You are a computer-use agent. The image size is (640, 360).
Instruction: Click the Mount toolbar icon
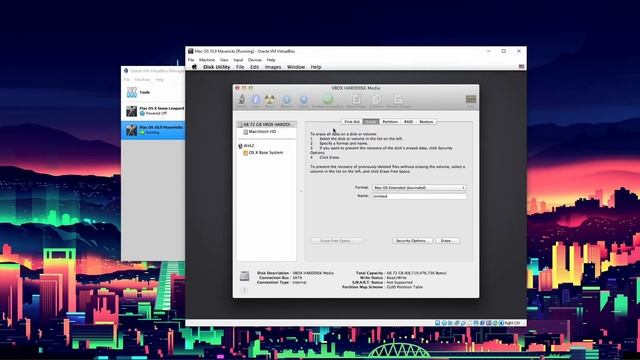click(287, 100)
